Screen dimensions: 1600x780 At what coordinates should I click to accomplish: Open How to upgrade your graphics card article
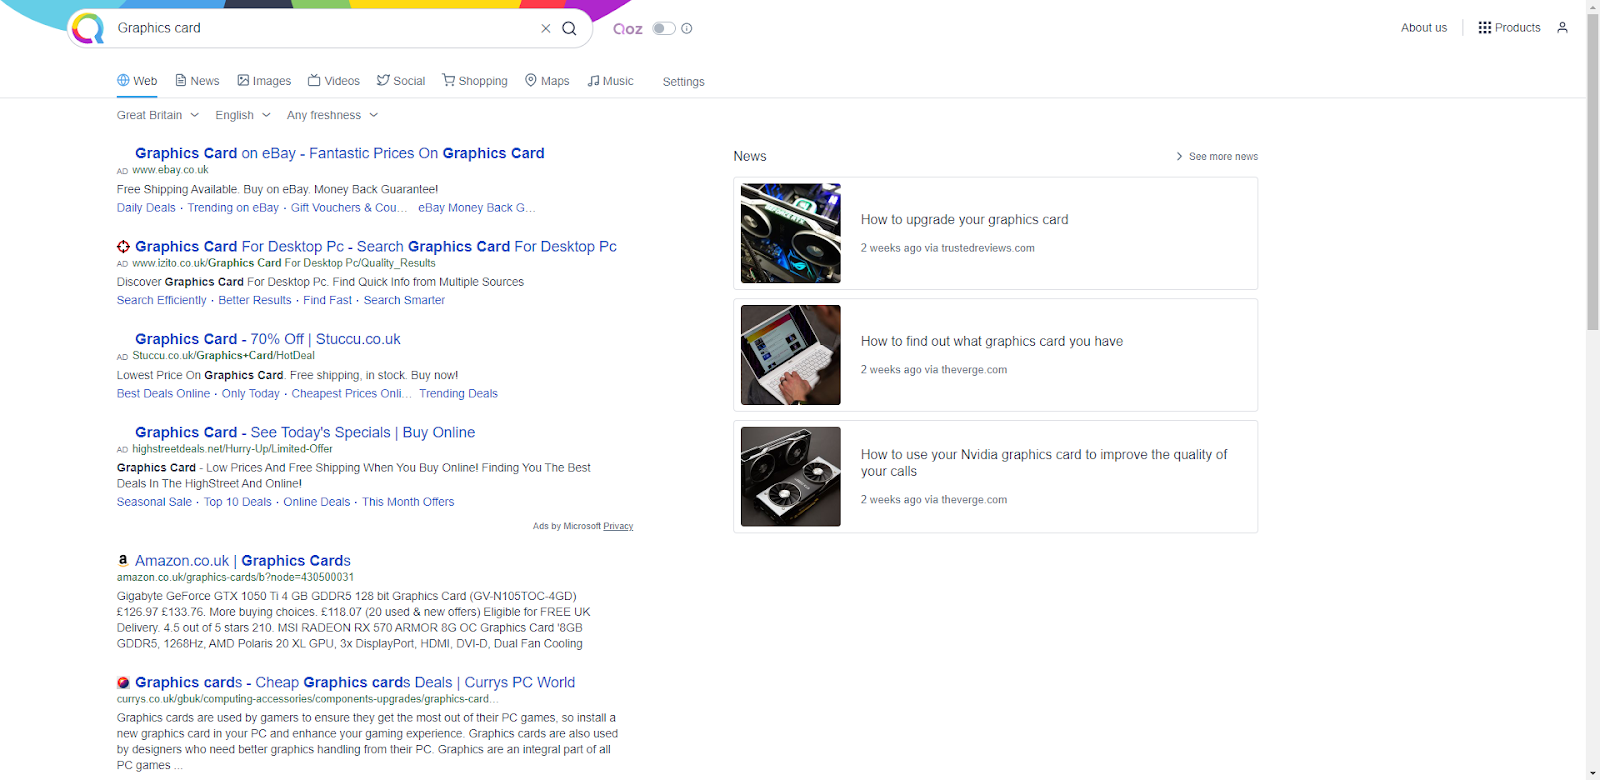coord(964,220)
